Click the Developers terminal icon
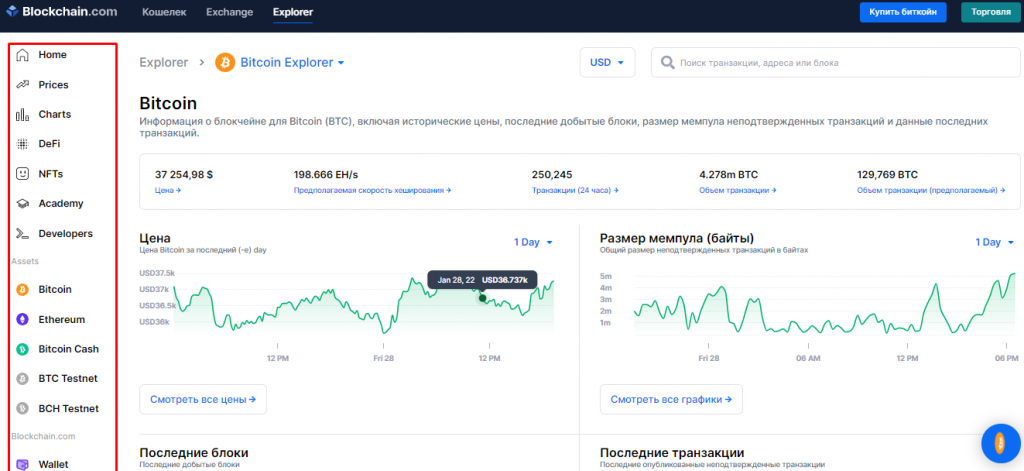The height and width of the screenshot is (471, 1024). (22, 234)
